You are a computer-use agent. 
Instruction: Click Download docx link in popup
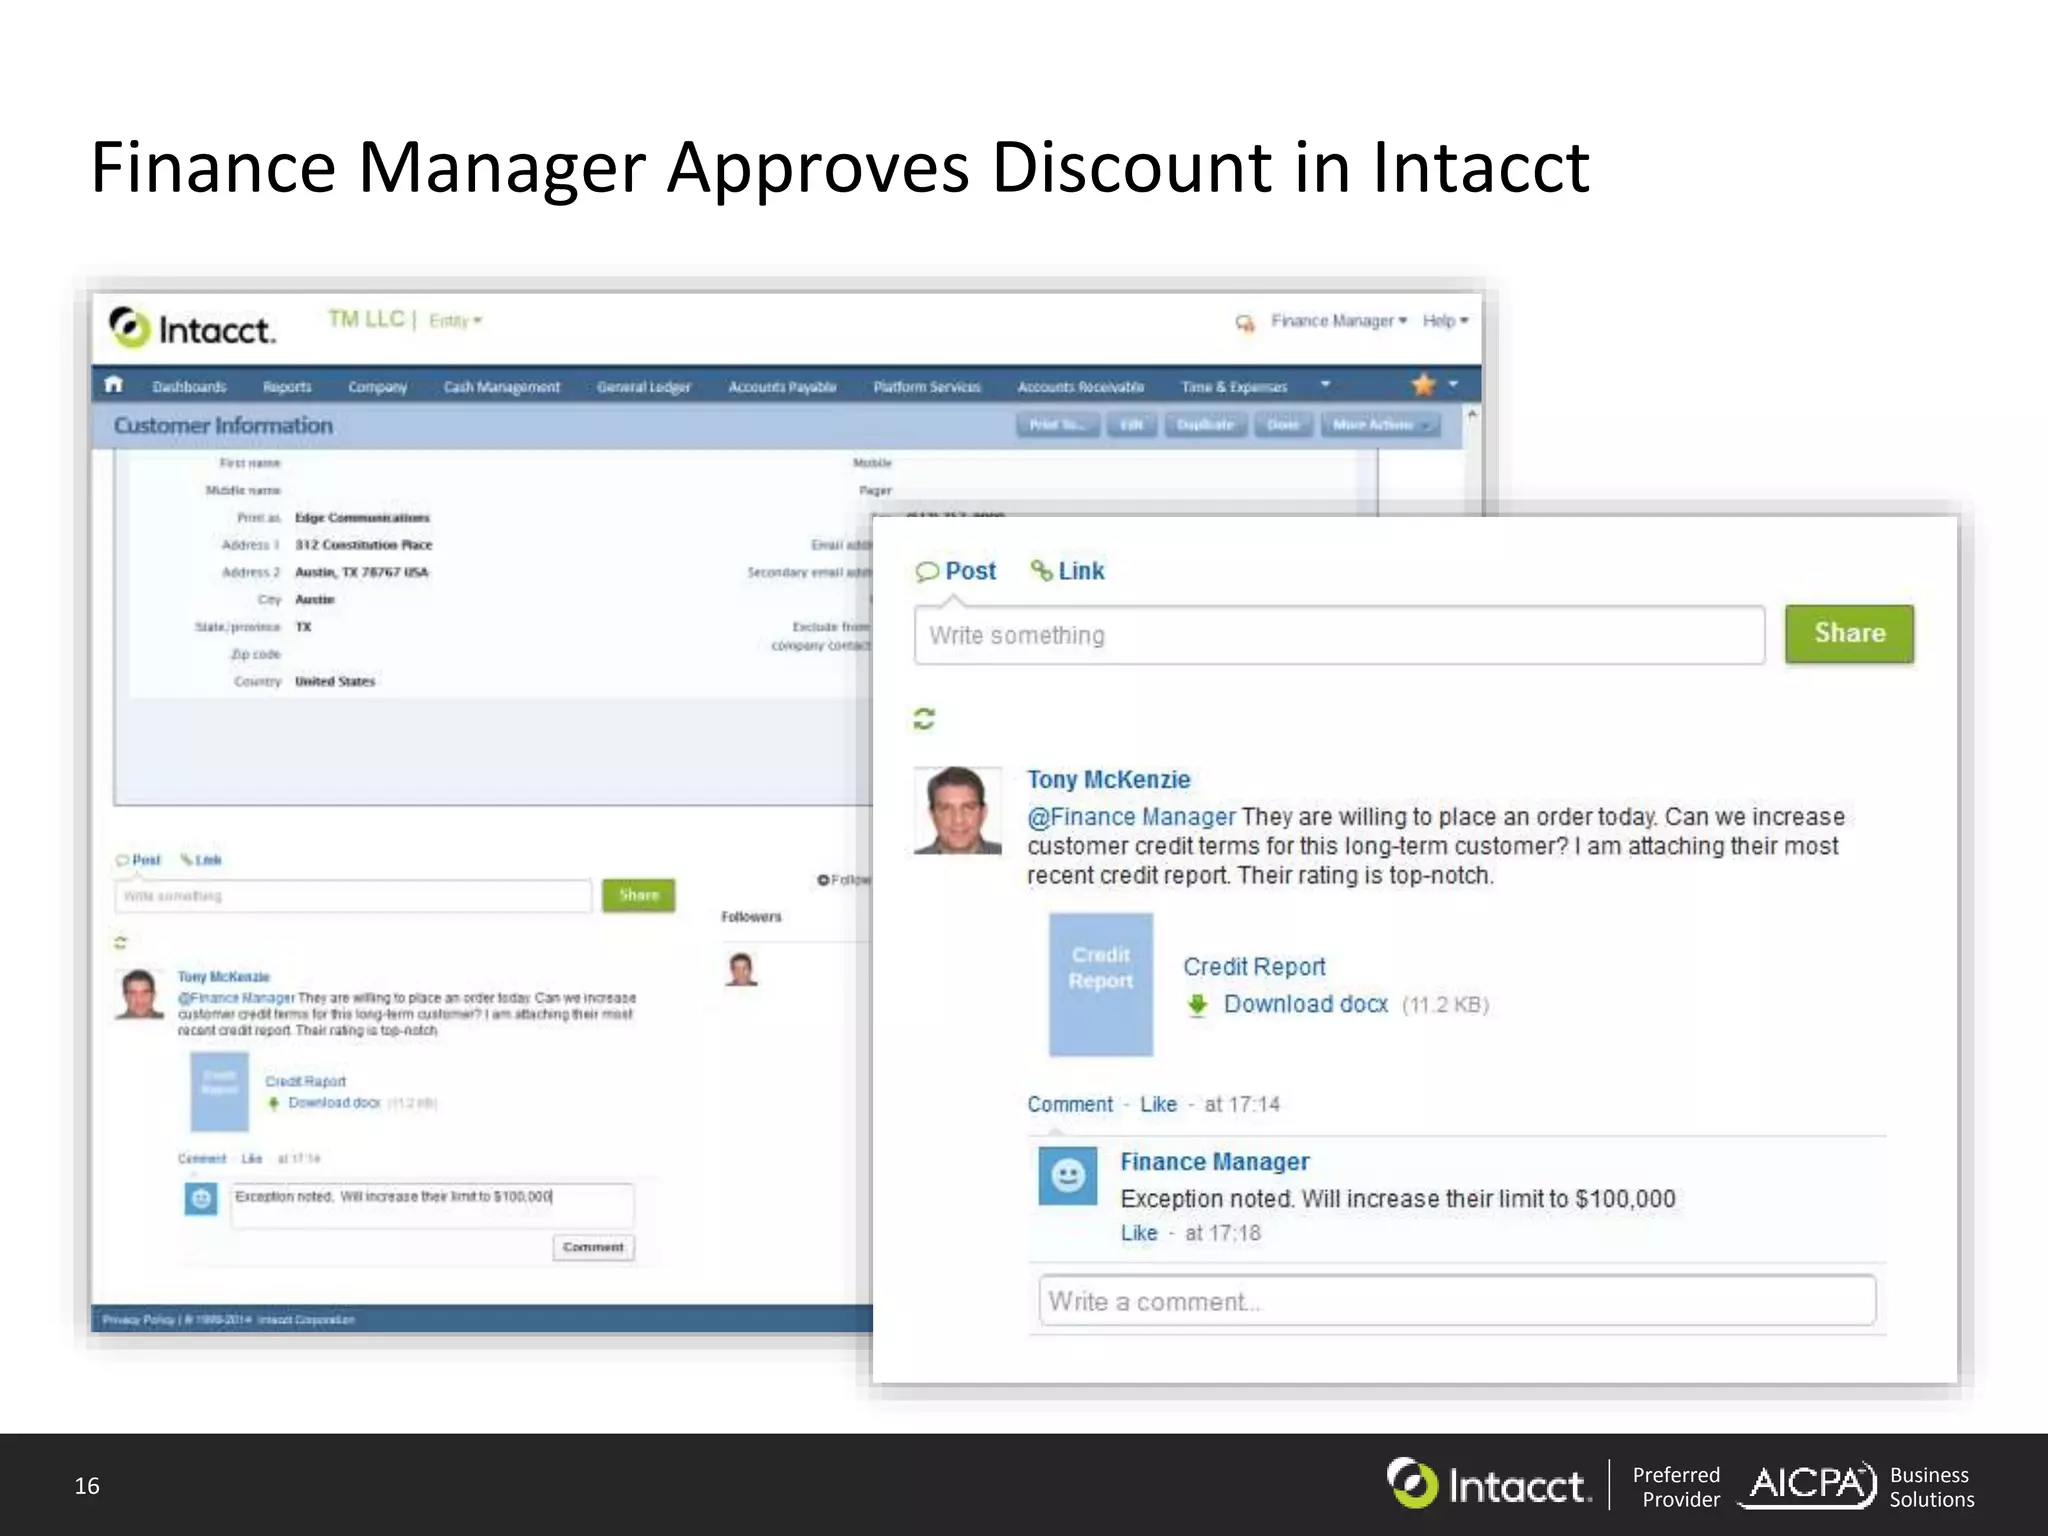[x=1305, y=1004]
